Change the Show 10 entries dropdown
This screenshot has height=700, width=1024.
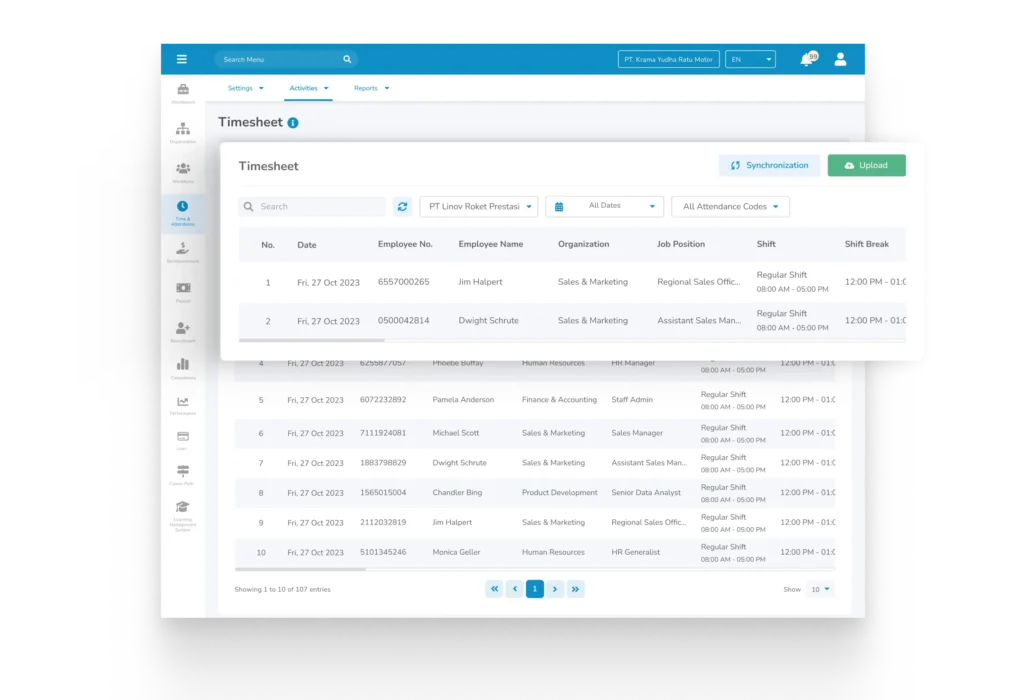coord(820,589)
